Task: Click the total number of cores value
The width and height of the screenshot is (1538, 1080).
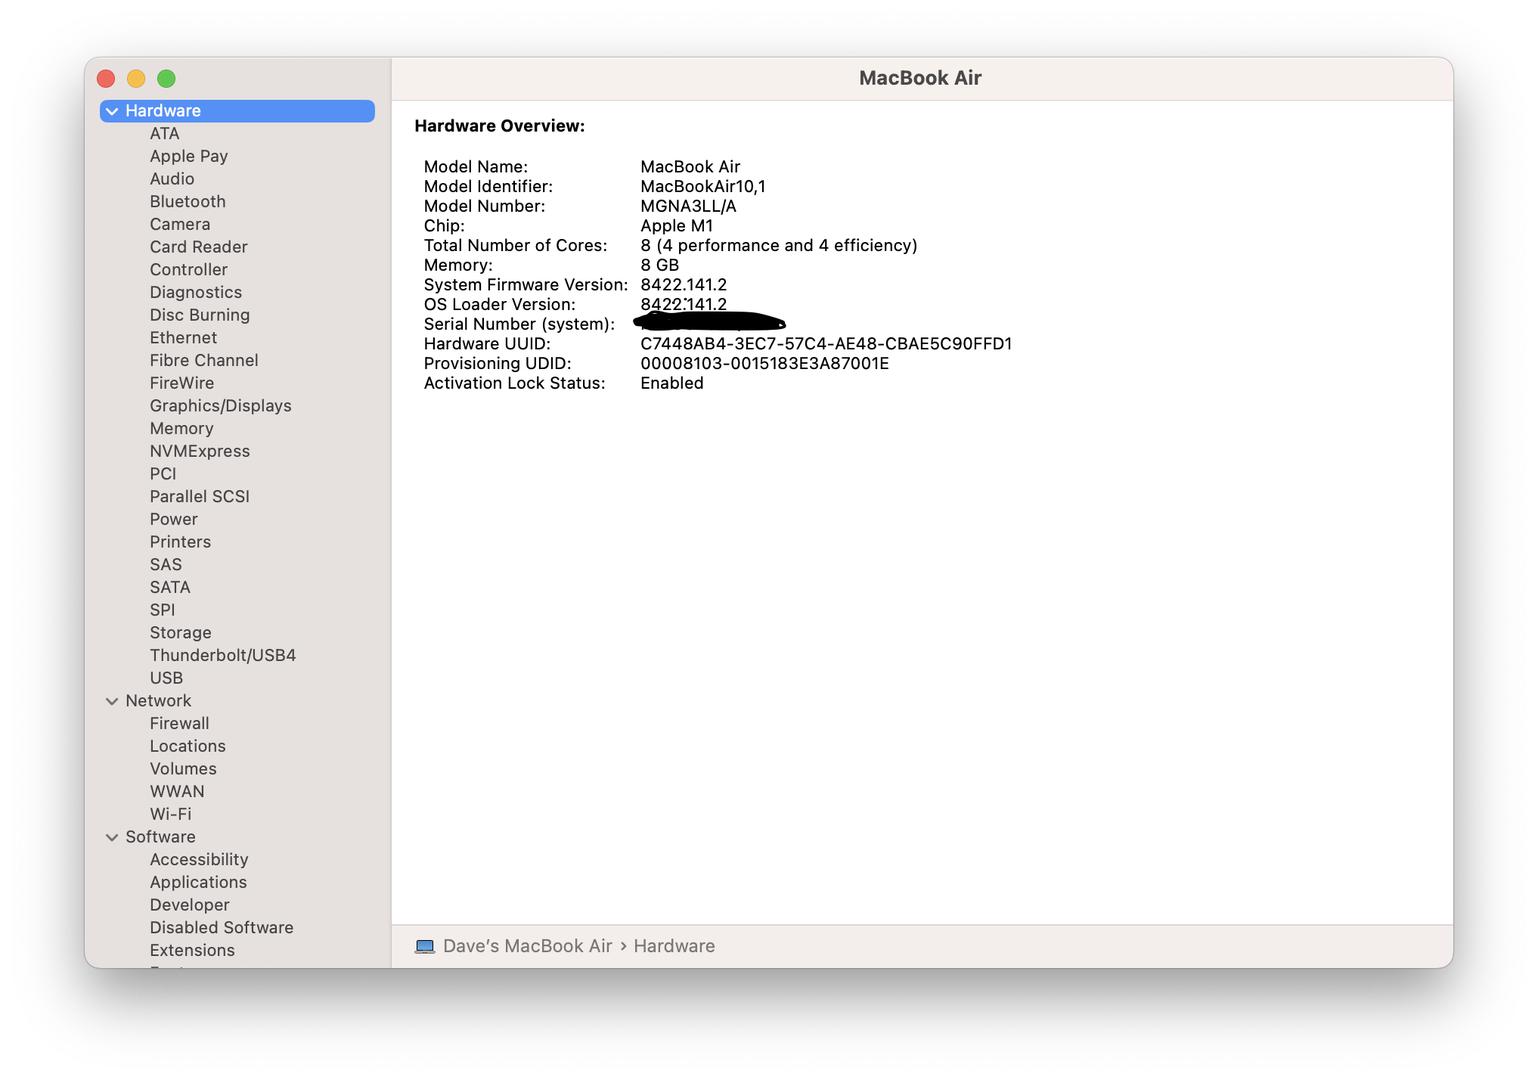Action: tap(779, 246)
